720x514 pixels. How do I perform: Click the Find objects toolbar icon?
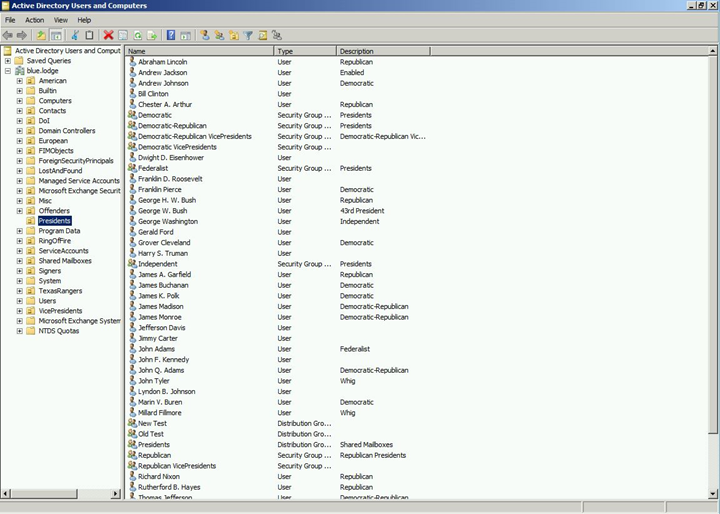tap(263, 35)
